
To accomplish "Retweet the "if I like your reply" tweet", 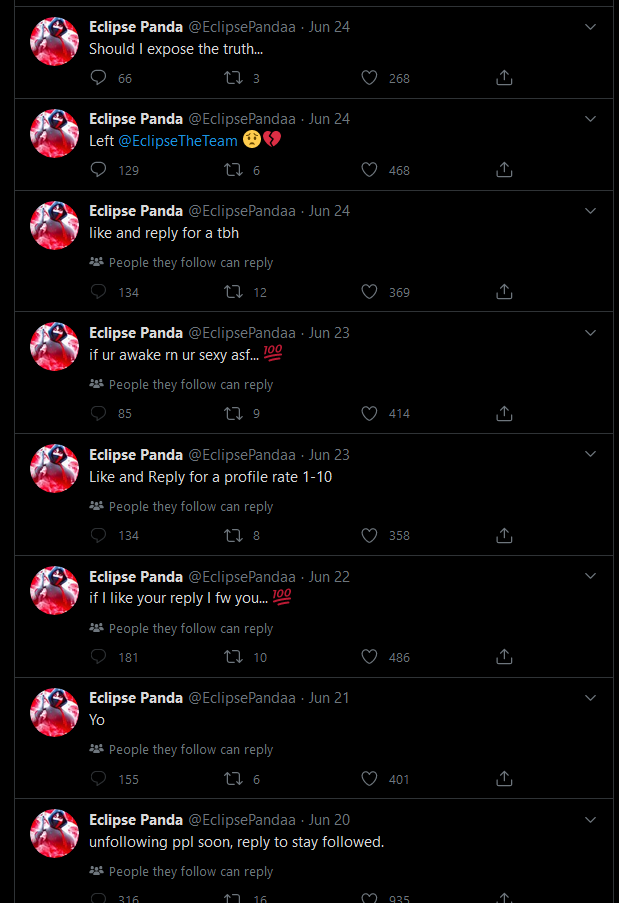I will 233,657.
